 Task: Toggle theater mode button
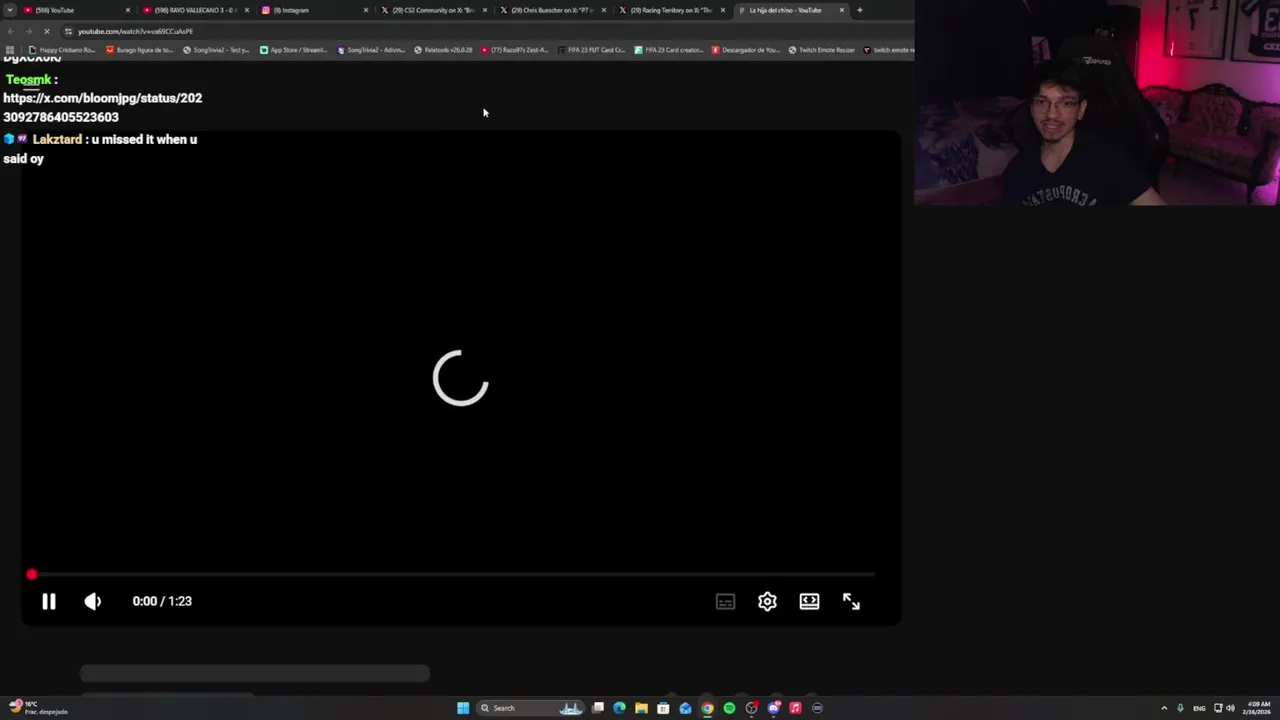[809, 601]
